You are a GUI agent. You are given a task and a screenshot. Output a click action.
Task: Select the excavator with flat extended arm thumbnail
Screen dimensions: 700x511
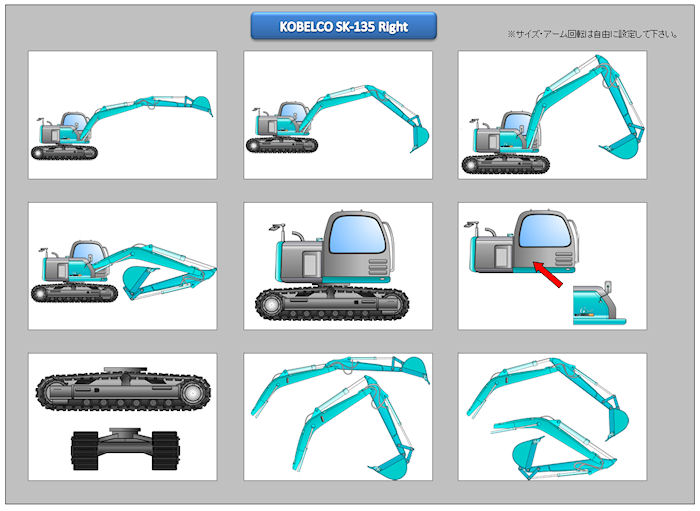coord(122,115)
